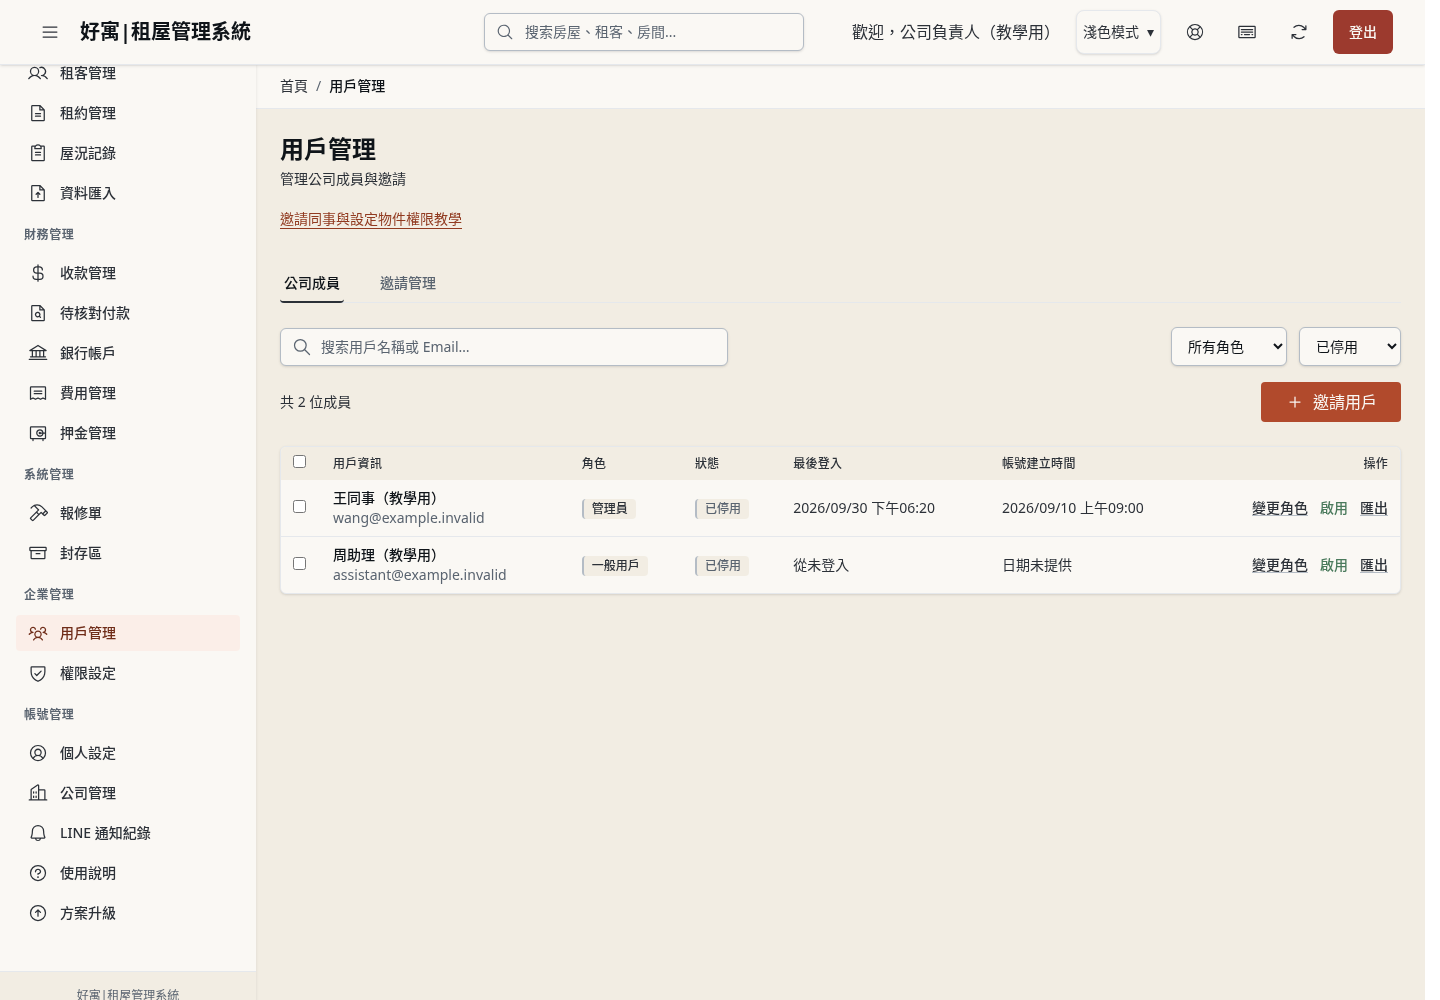Click the 屋況記錄 clipboard icon

pos(38,153)
